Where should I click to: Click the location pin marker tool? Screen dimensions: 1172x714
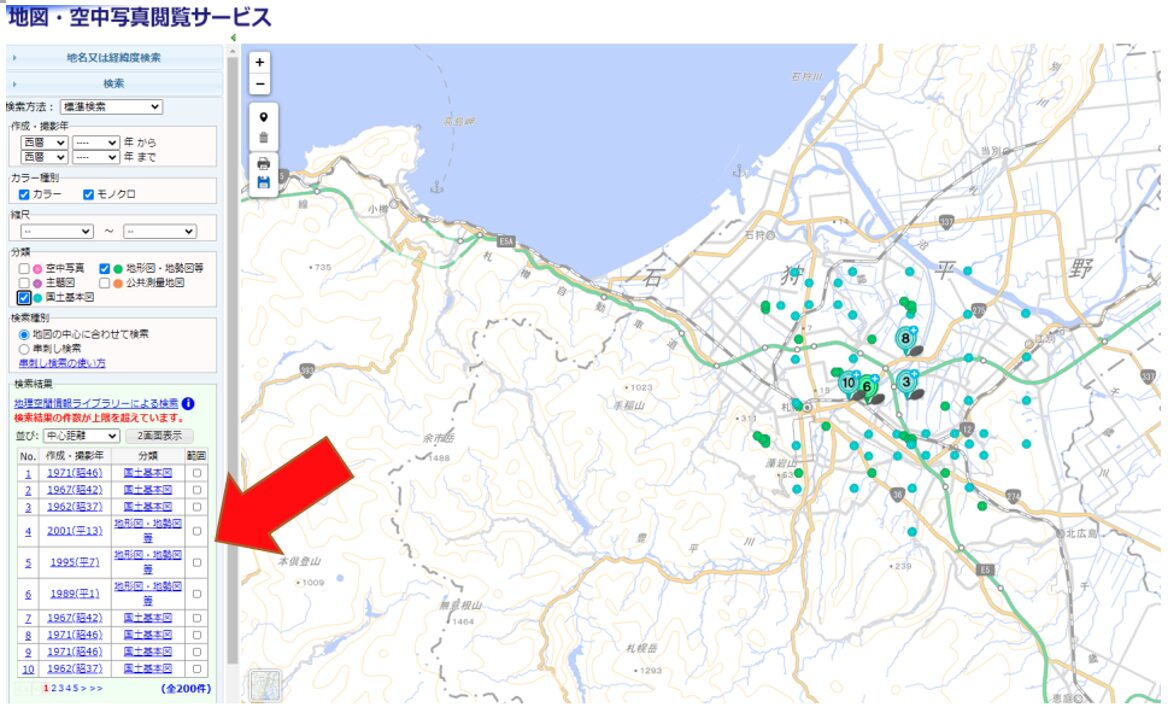click(x=263, y=117)
